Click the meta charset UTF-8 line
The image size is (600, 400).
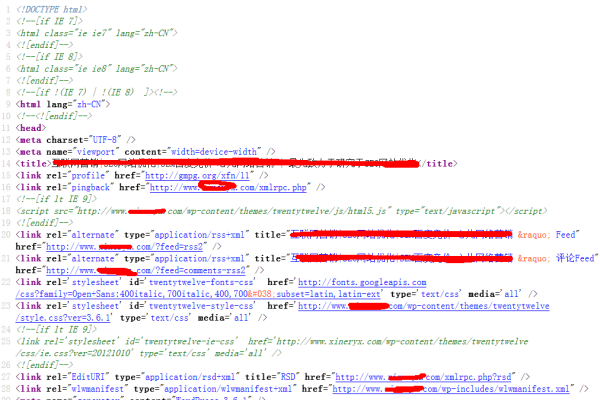pyautogui.click(x=72, y=138)
